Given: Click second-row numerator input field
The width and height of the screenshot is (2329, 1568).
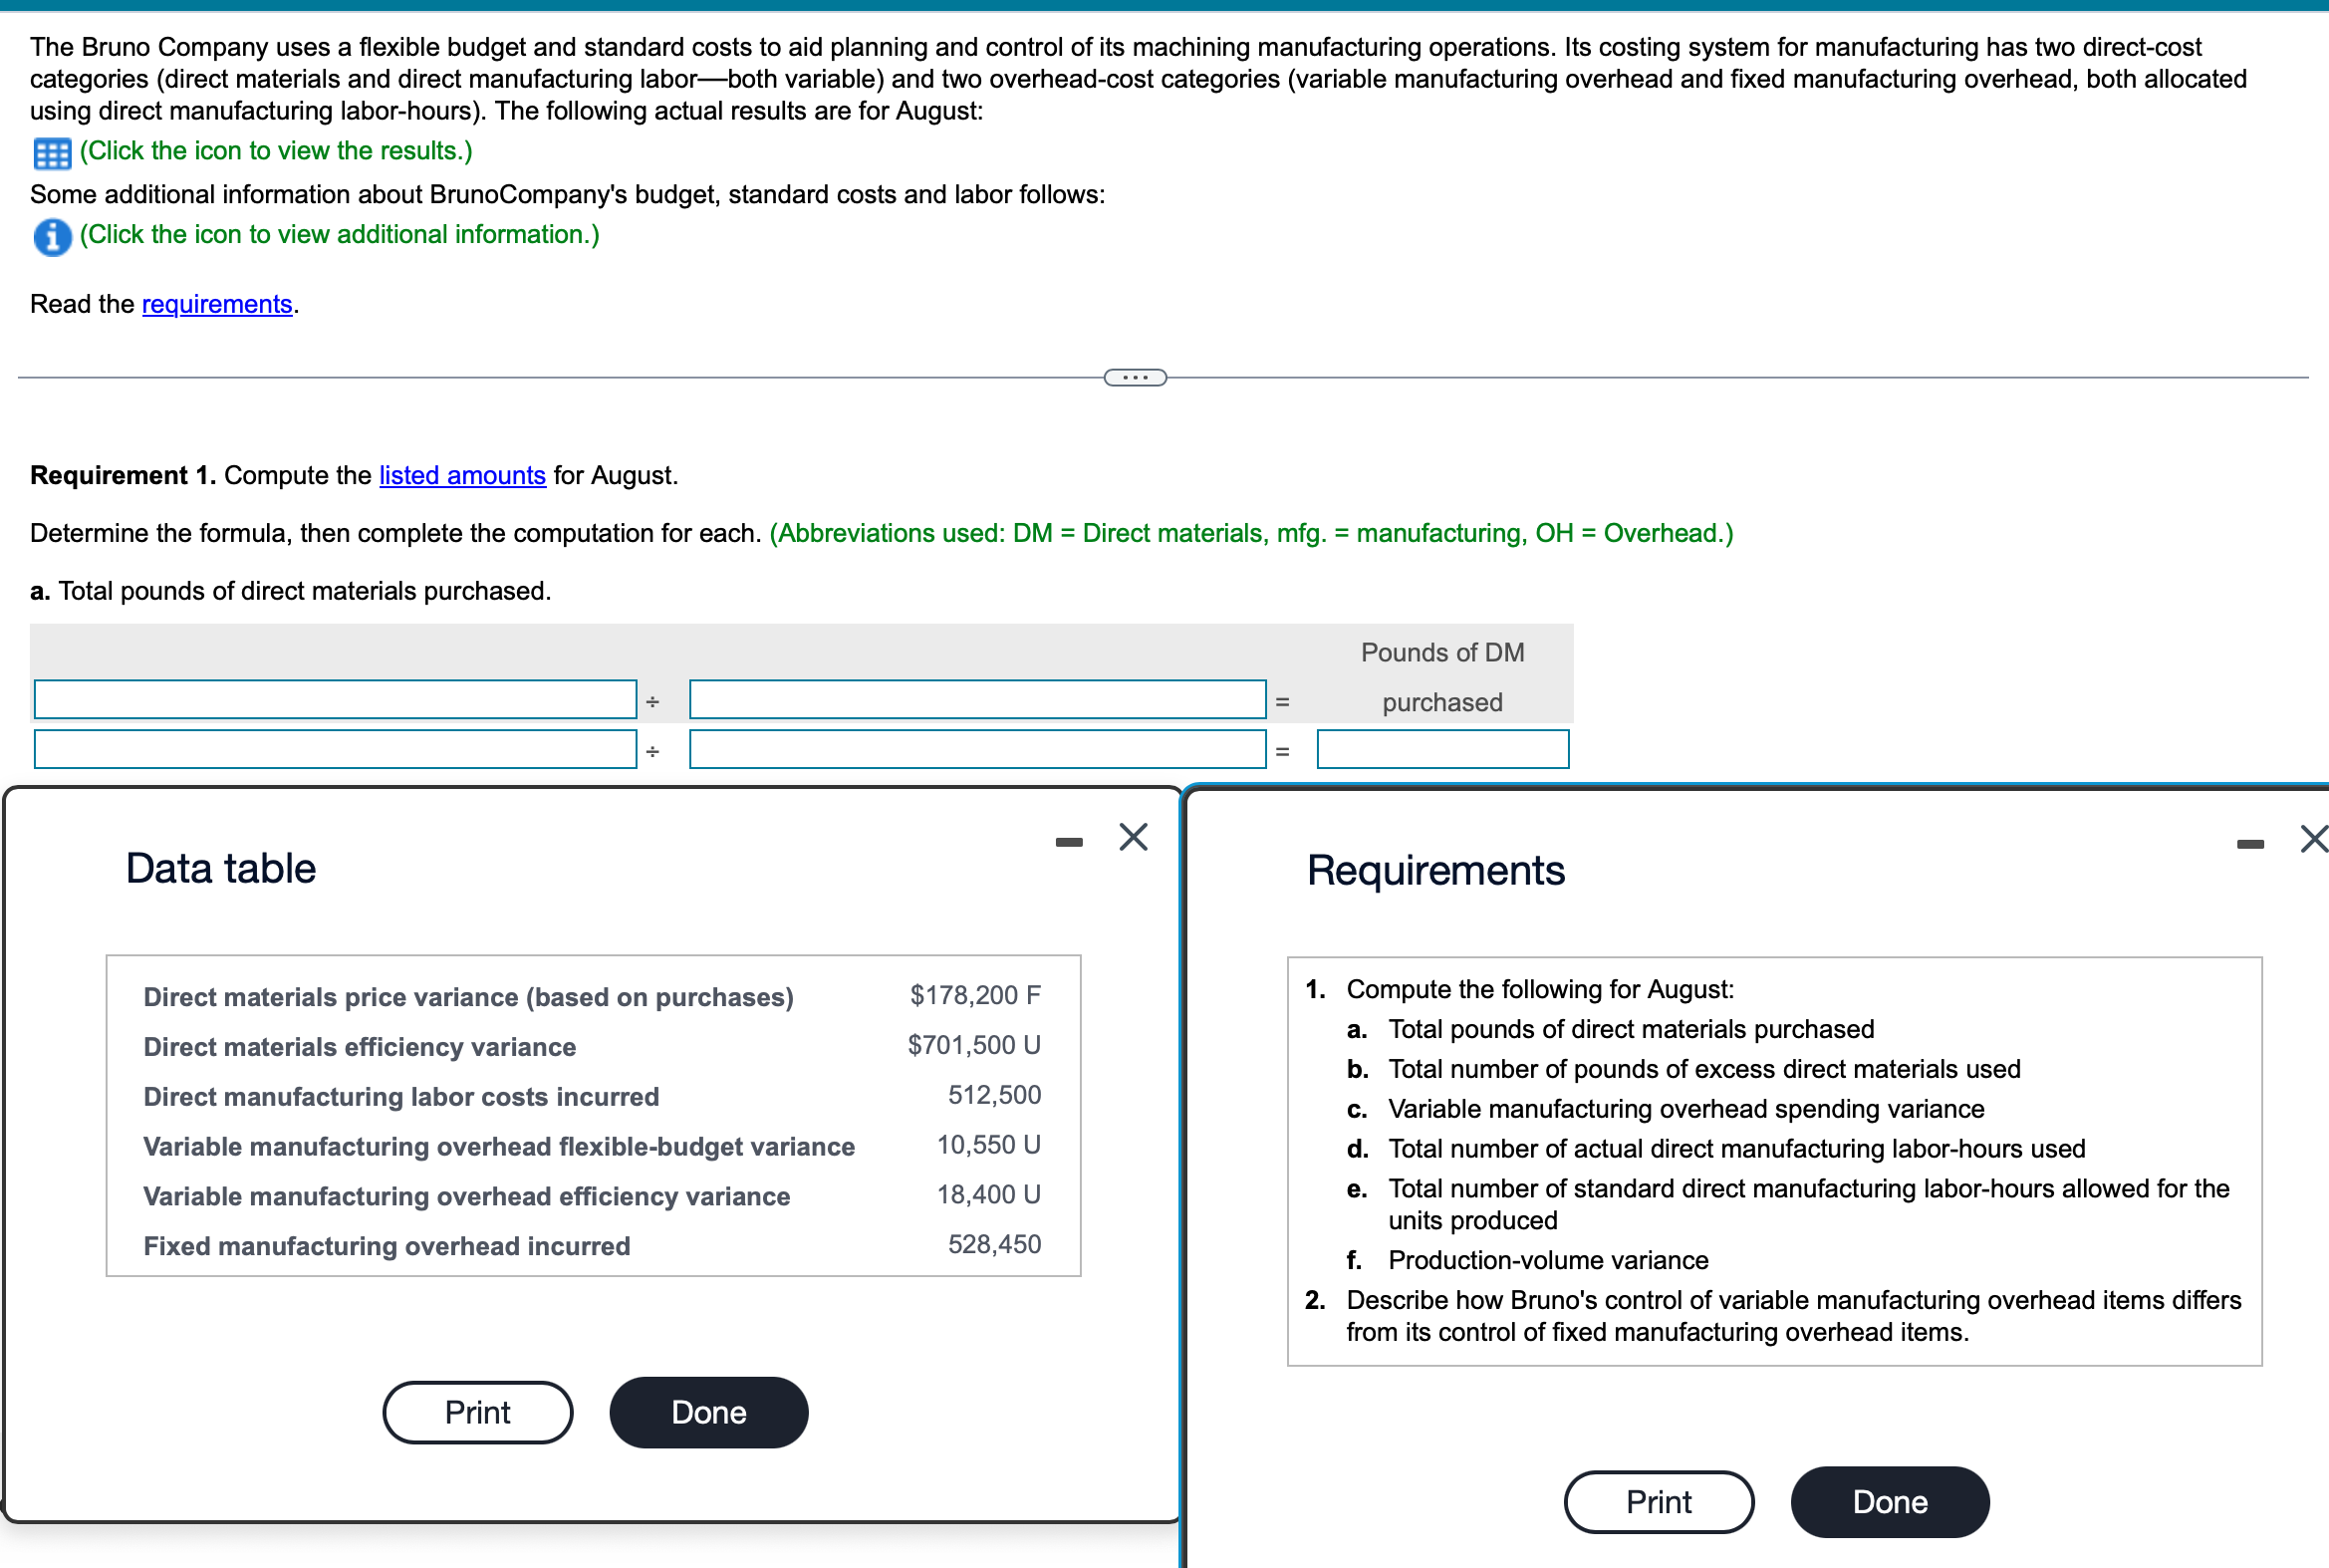Looking at the screenshot, I should pos(335,750).
